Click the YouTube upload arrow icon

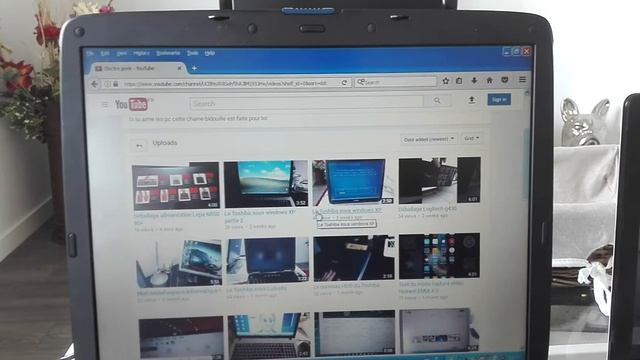click(x=472, y=100)
